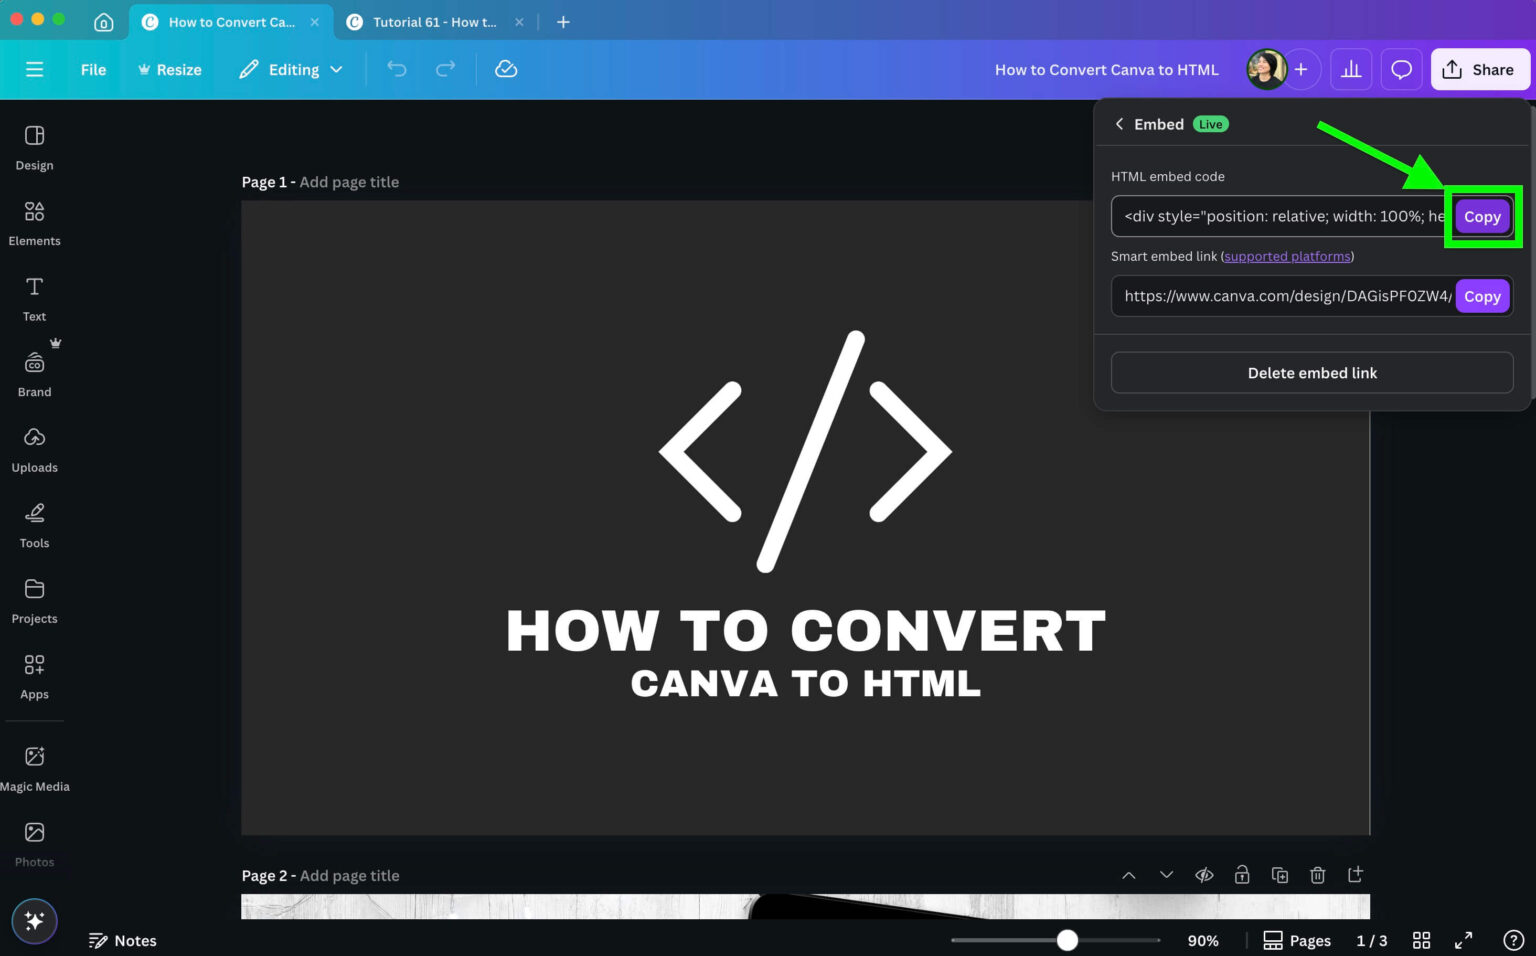Copy the HTML embed code
This screenshot has height=956, width=1536.
[1482, 216]
